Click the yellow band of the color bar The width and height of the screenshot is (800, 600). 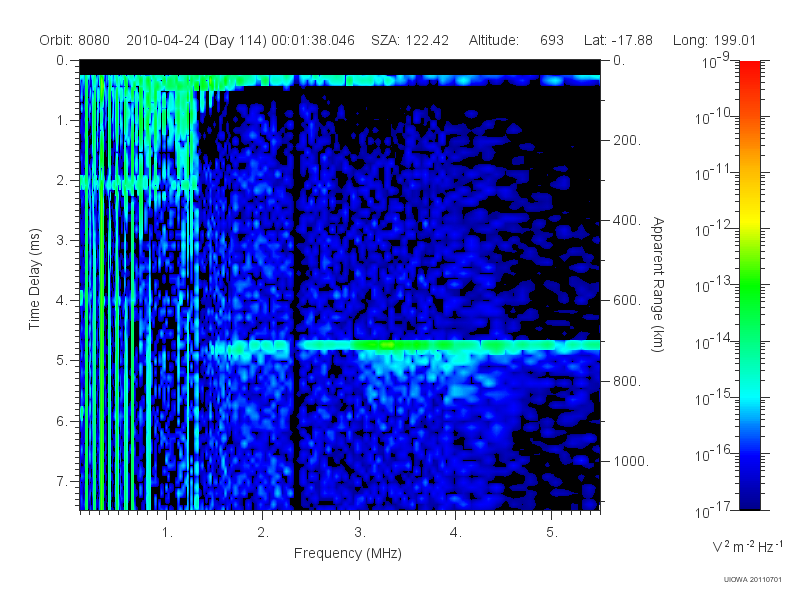click(750, 217)
